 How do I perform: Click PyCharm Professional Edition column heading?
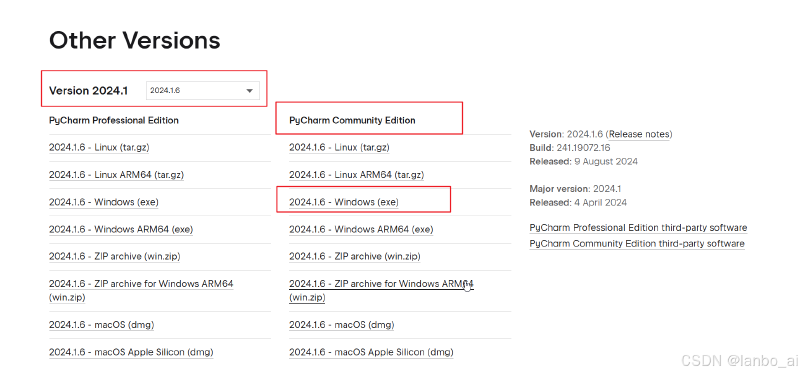tap(114, 120)
